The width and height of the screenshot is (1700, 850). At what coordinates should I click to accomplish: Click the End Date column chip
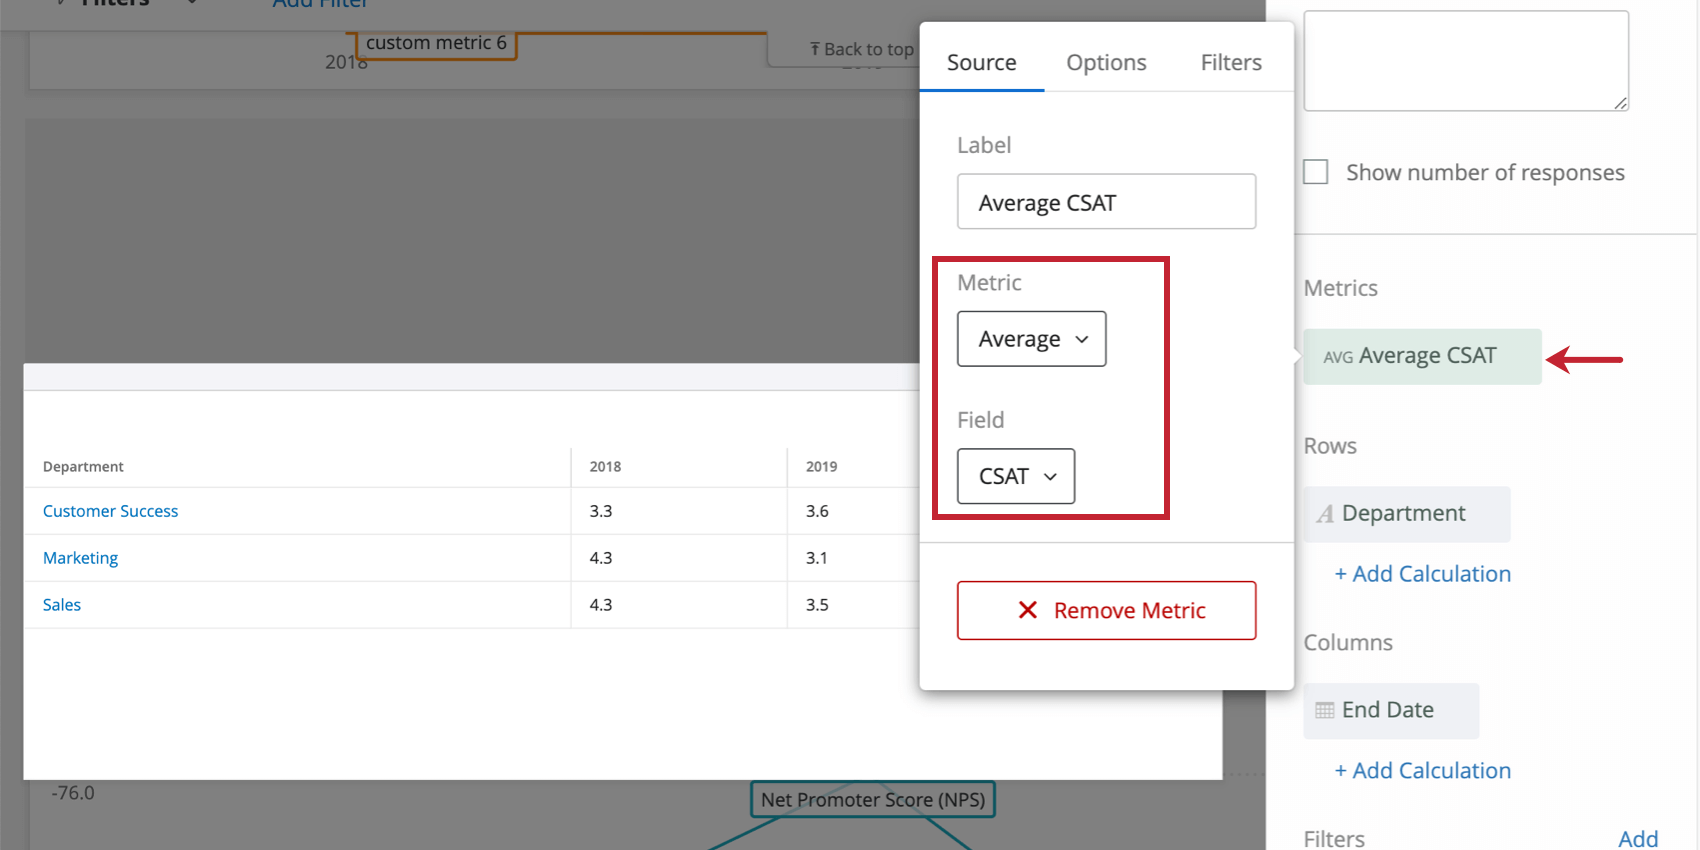click(x=1390, y=710)
